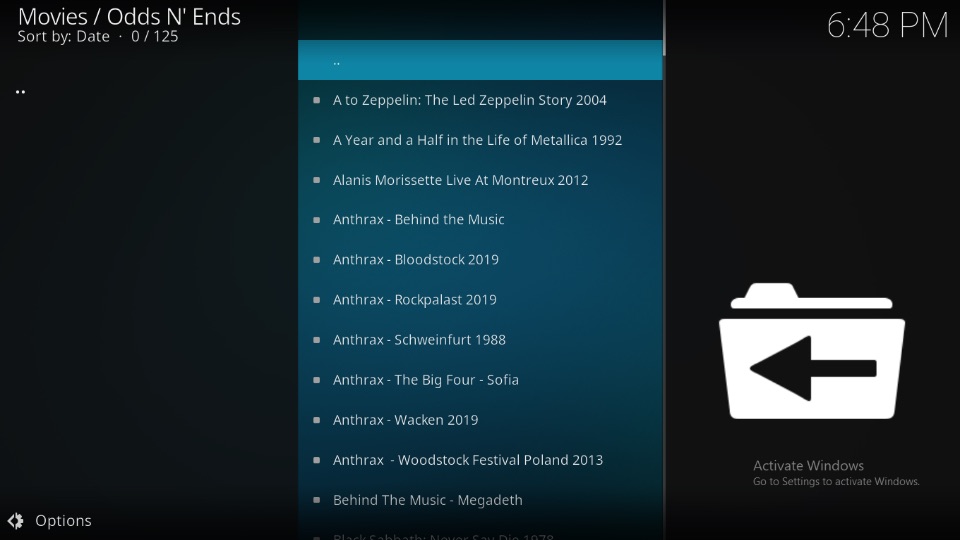
Task: Click bullet icon beside Anthrax - Bloodstock 2019
Action: coord(317,260)
